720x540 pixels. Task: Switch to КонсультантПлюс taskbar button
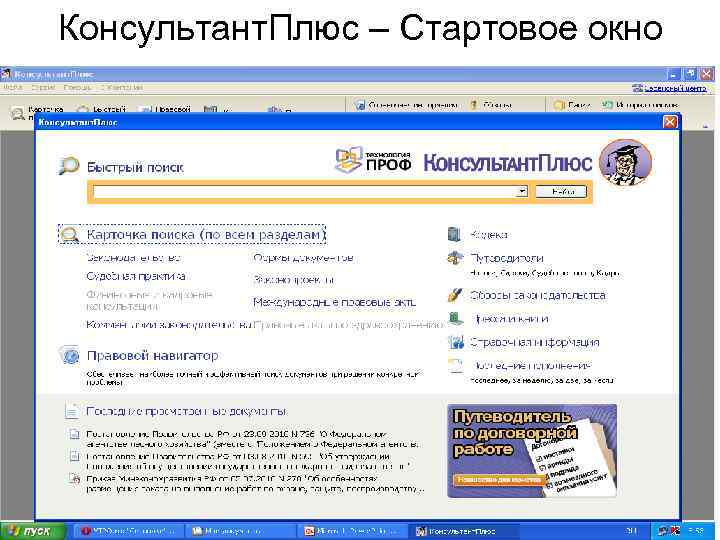(x=464, y=531)
